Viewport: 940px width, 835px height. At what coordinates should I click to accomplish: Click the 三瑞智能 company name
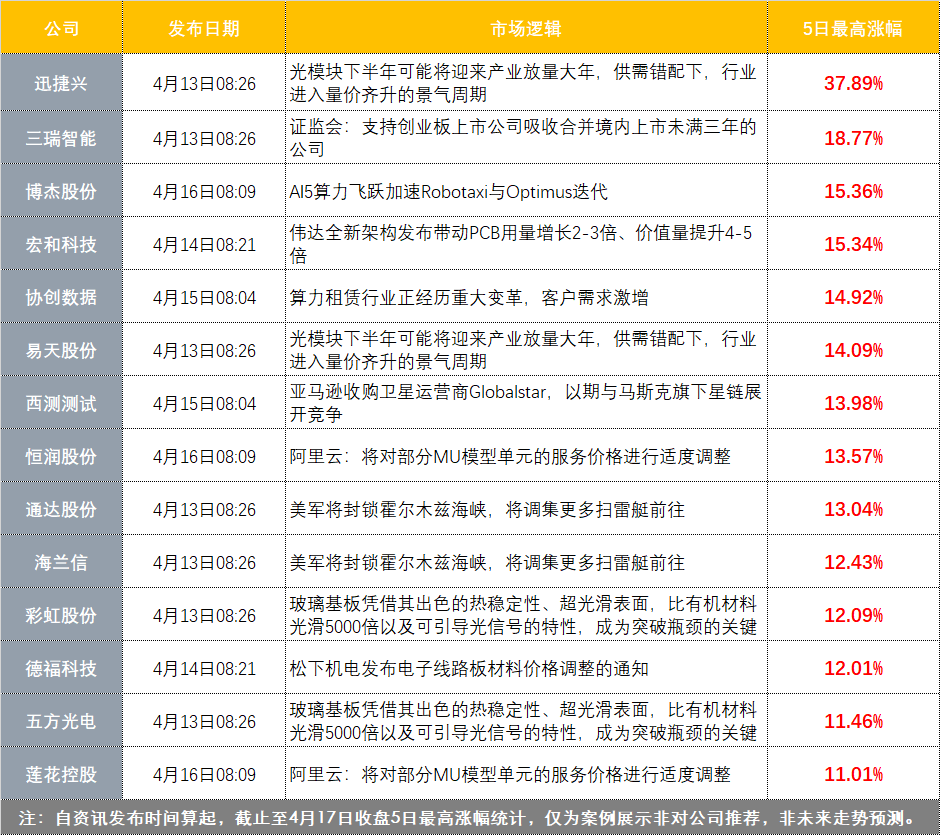61,138
